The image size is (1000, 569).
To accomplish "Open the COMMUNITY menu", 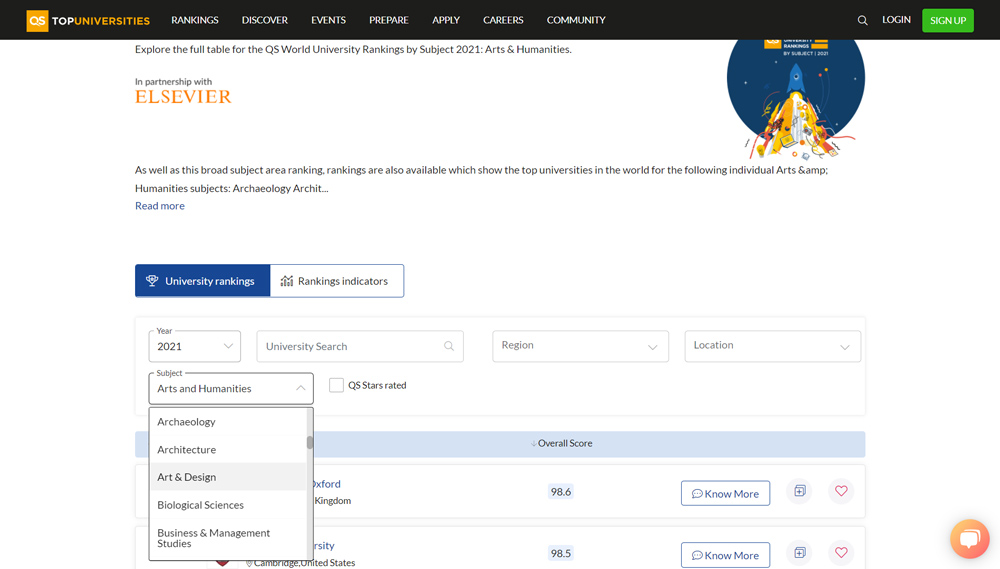I will [576, 20].
